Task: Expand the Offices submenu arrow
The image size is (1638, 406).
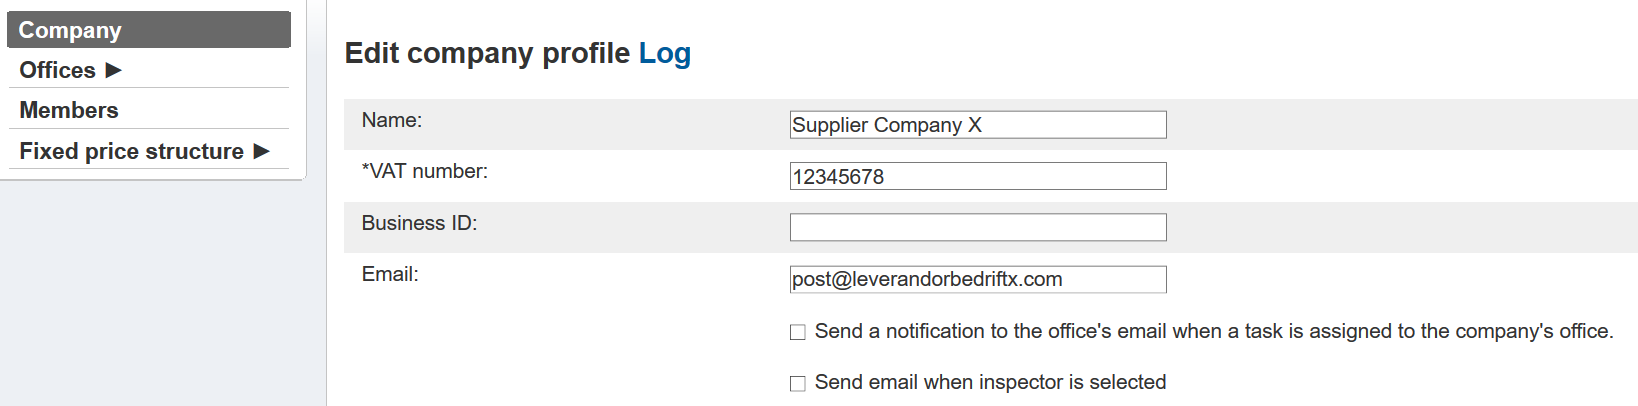Action: pos(113,70)
